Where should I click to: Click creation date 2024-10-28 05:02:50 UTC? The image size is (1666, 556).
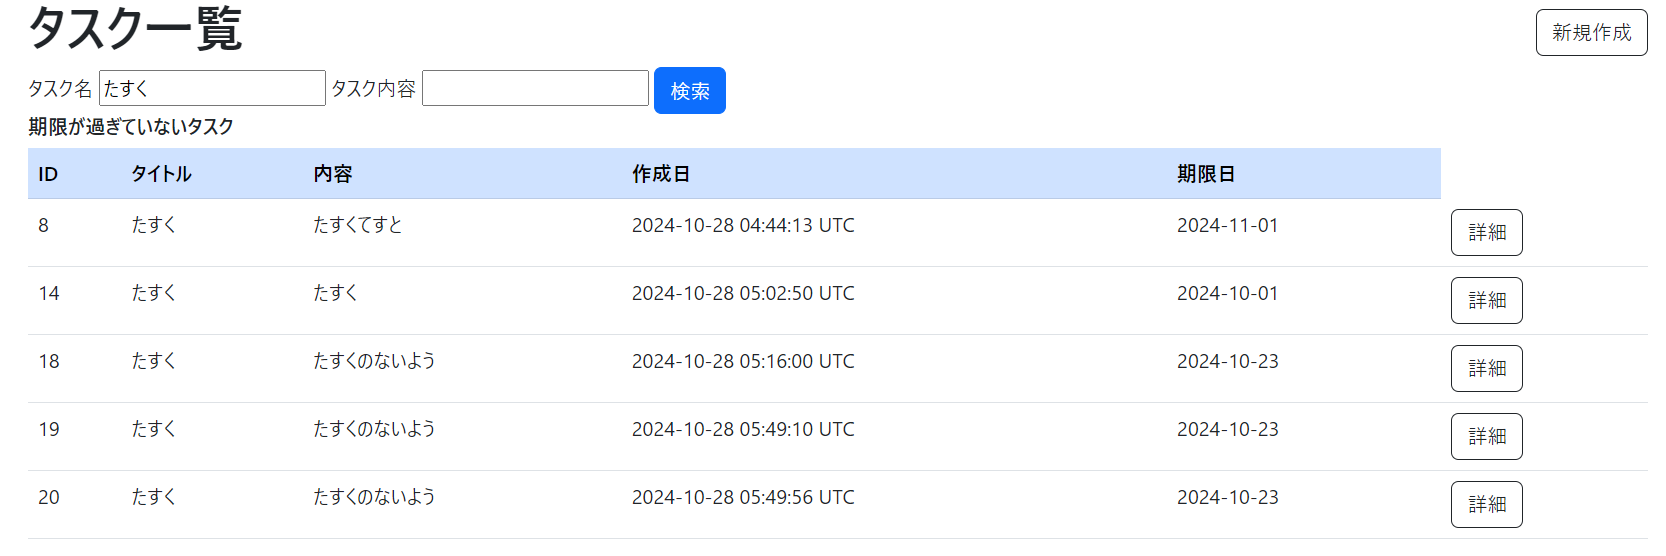pyautogui.click(x=743, y=293)
